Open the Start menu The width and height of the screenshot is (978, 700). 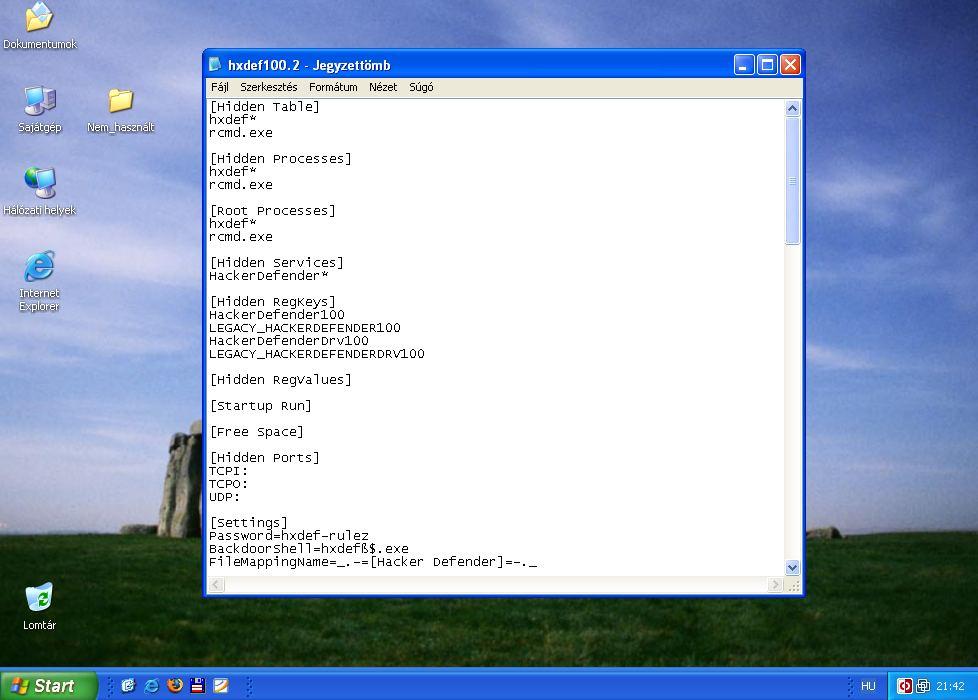(49, 686)
